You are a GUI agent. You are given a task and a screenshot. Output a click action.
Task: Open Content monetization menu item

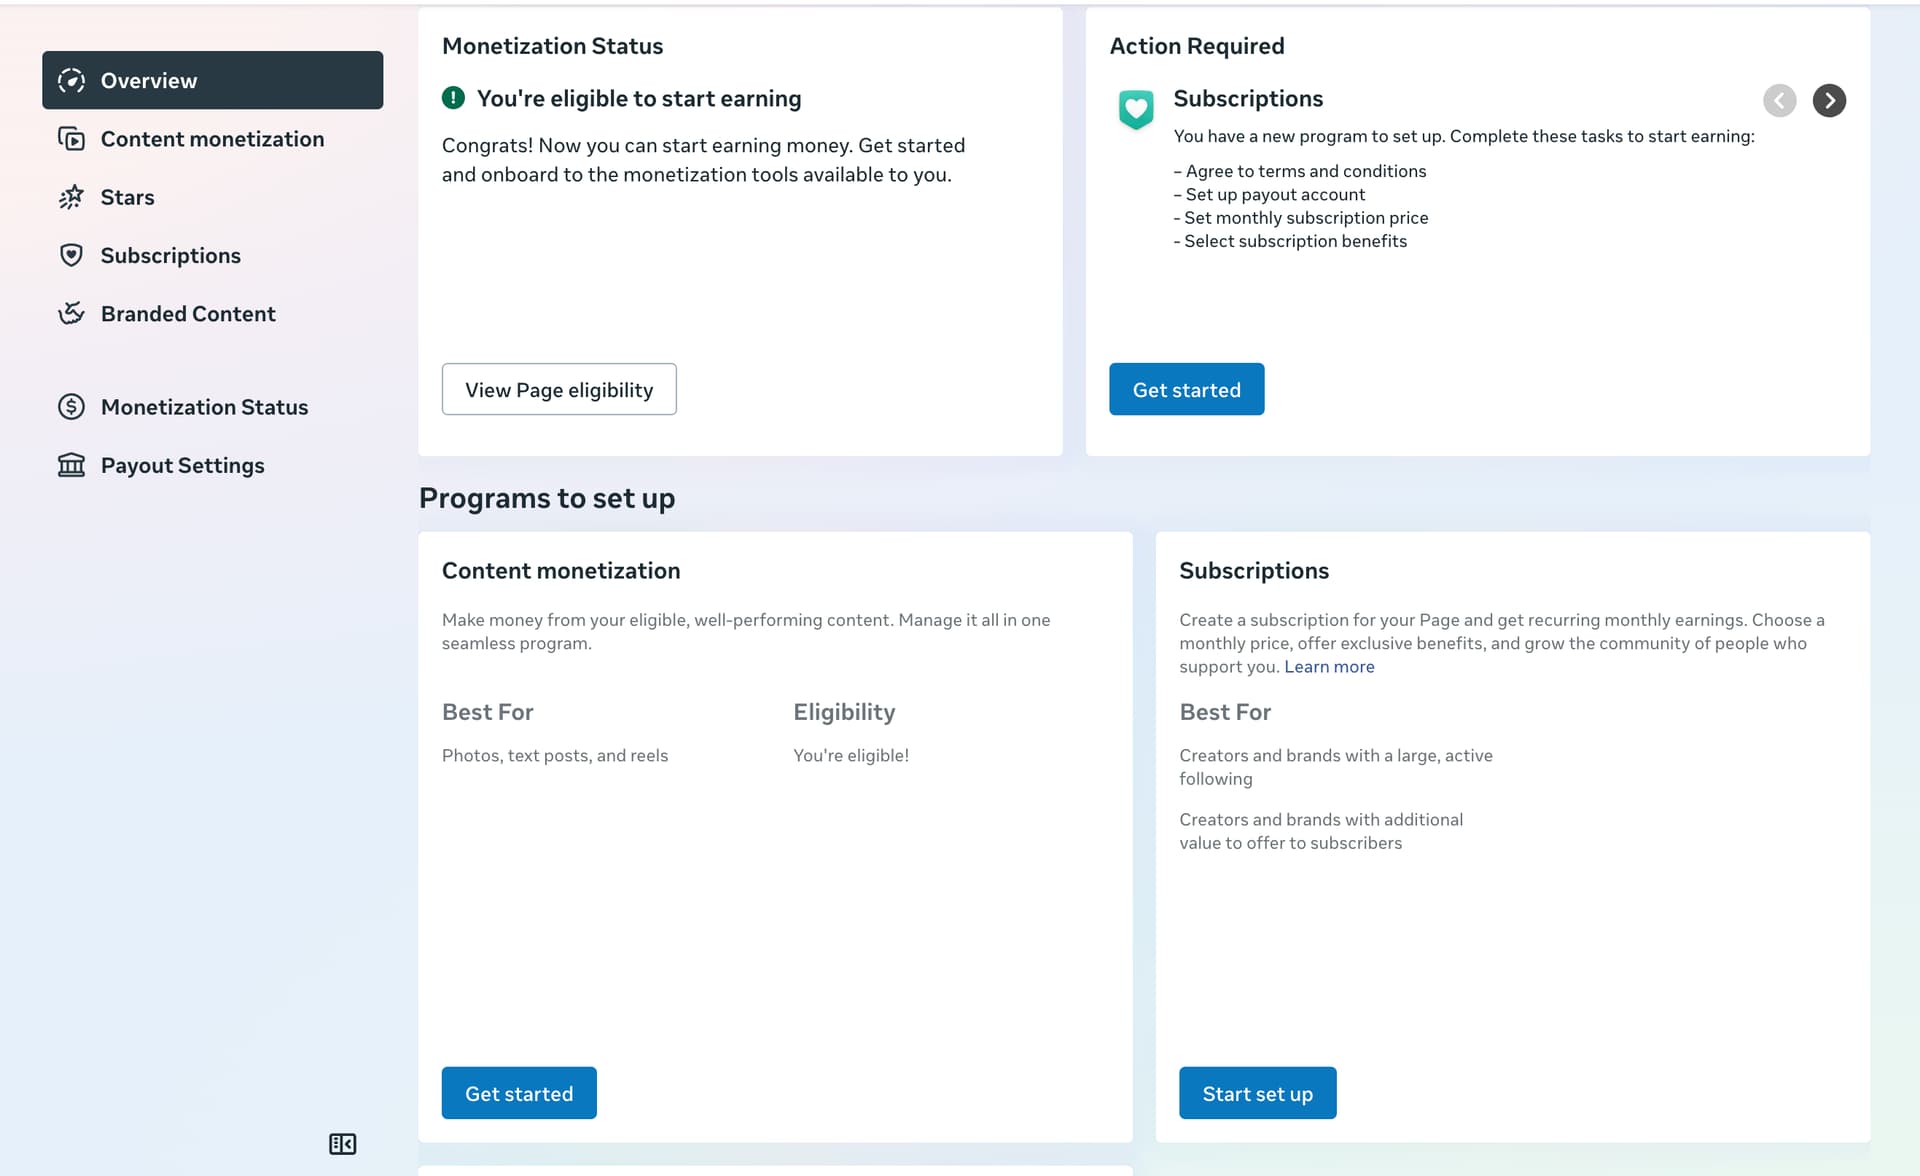click(x=212, y=139)
